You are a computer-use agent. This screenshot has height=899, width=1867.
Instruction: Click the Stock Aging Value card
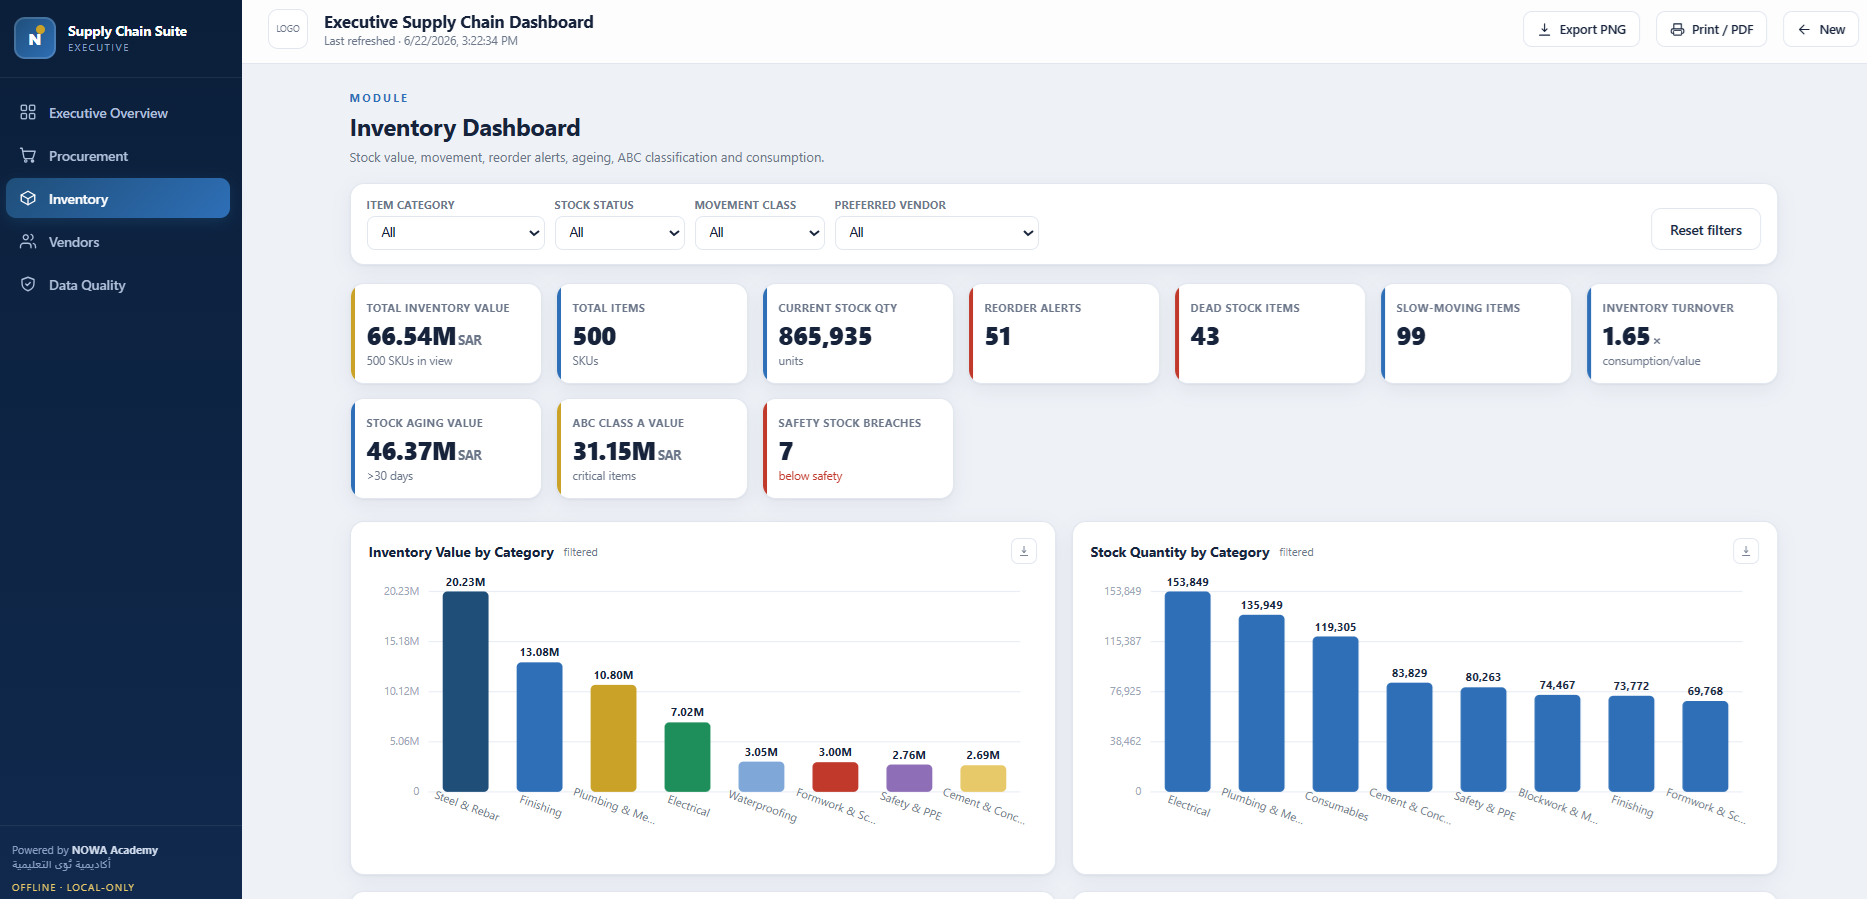[x=446, y=449]
